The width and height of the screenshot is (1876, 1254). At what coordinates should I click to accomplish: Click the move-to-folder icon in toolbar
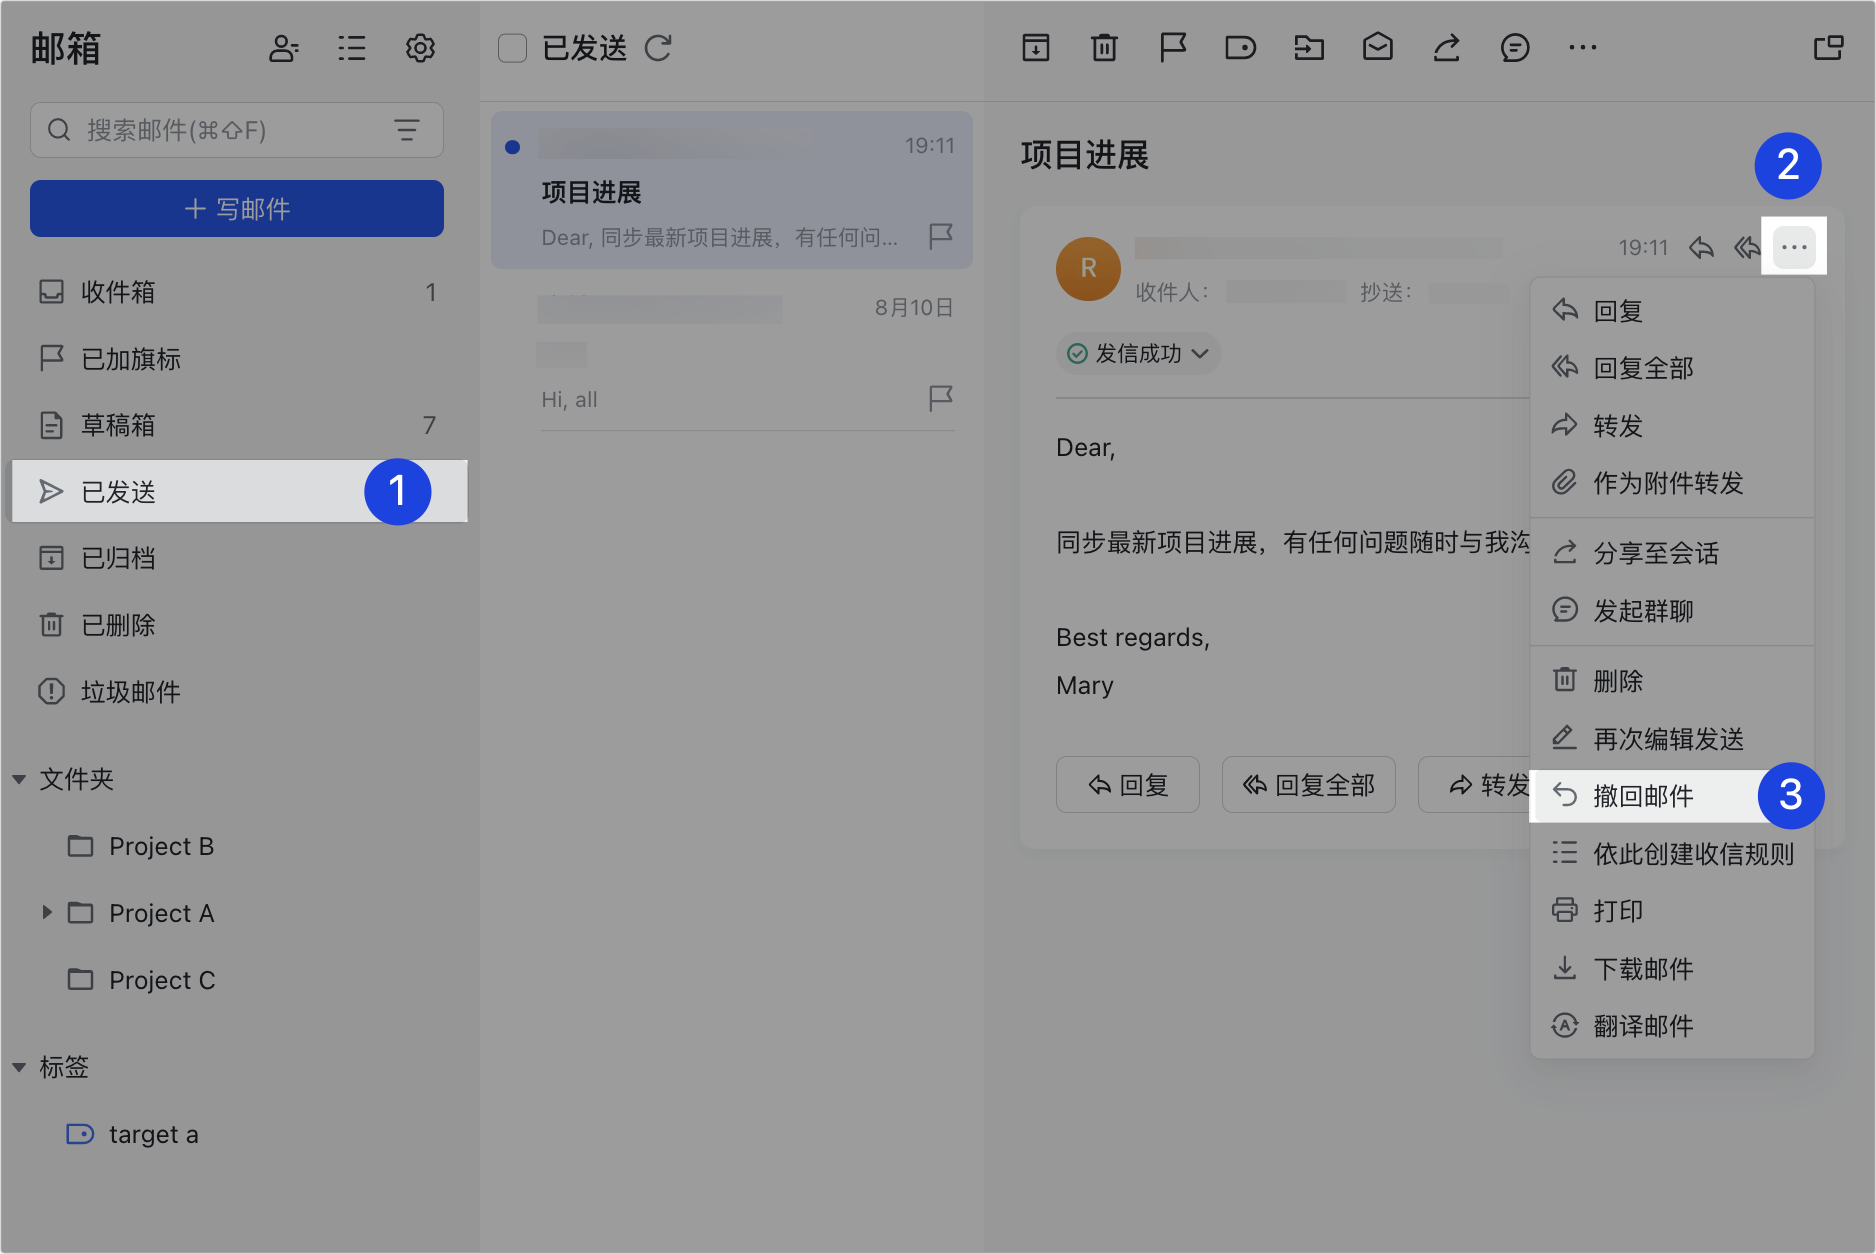(x=1308, y=47)
